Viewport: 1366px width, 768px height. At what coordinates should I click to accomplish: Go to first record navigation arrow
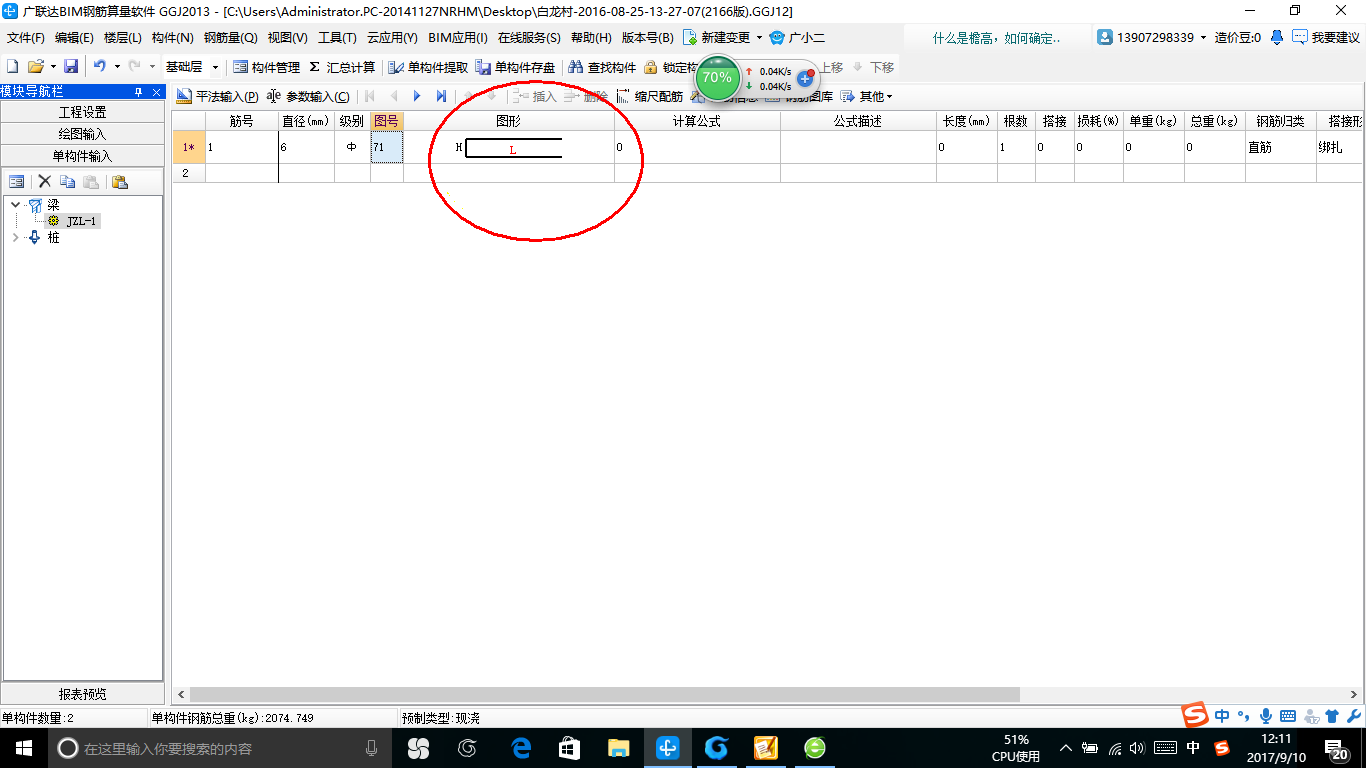(370, 96)
